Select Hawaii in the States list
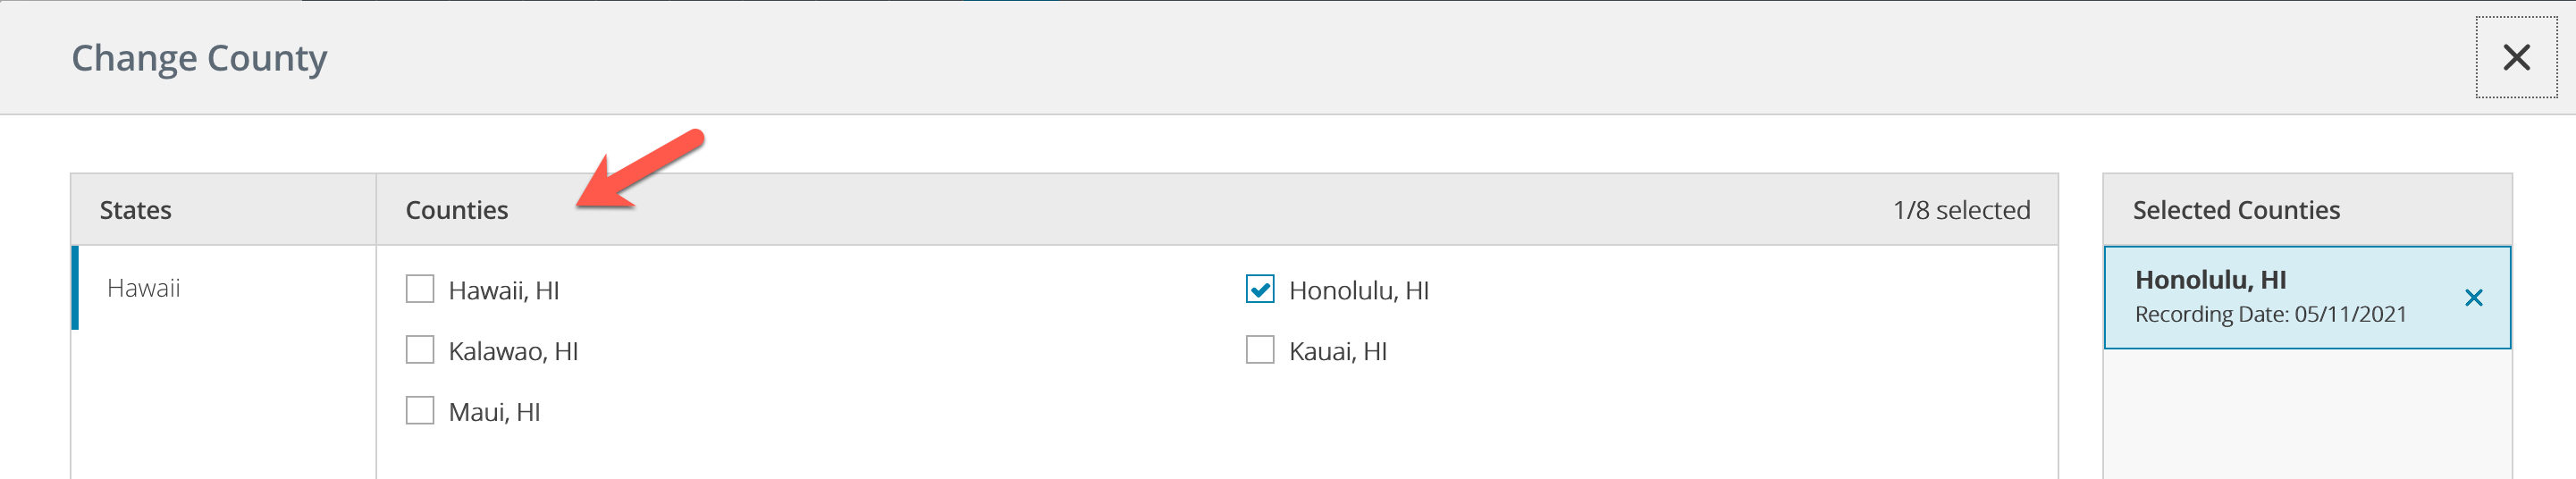The width and height of the screenshot is (2576, 479). pos(144,288)
